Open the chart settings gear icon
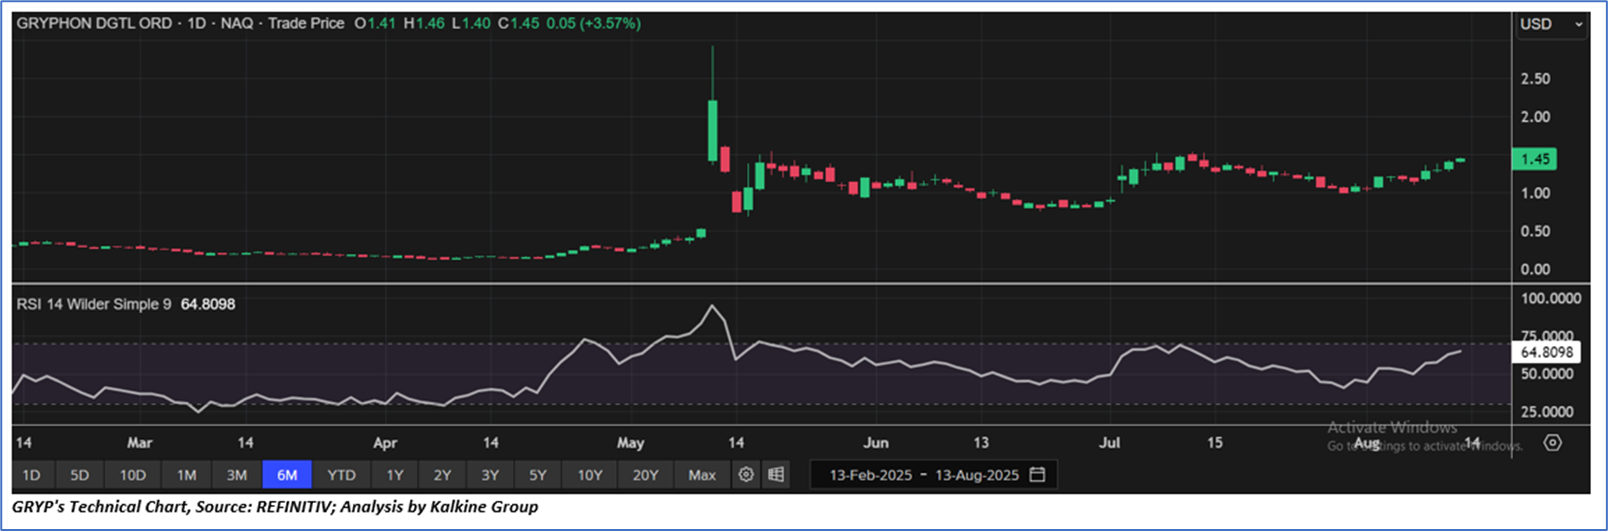 pos(746,475)
